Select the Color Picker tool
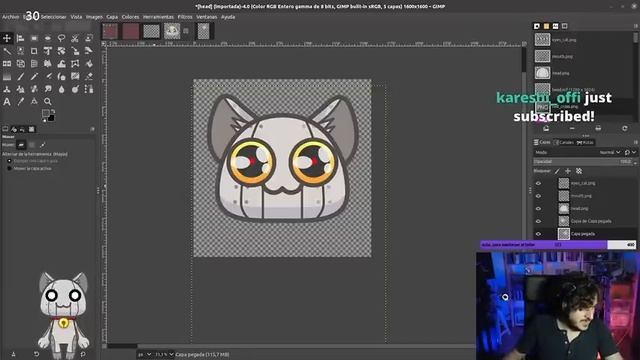640x360 pixels. tap(20, 102)
